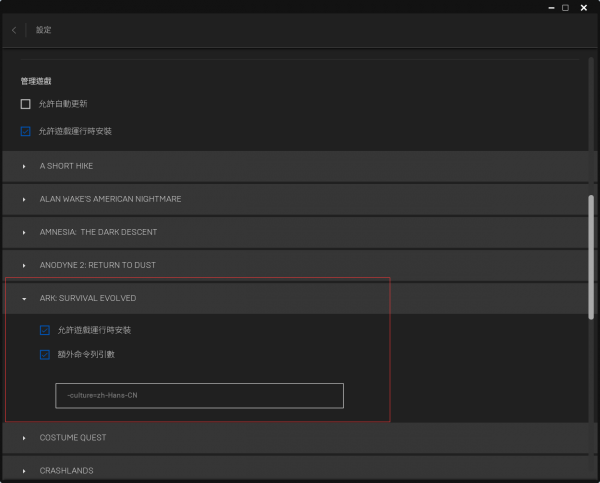Screen dimensions: 600x483
Task: Toggle ARK's 允許遊戲運行時安裝 checkbox
Action: (45, 330)
